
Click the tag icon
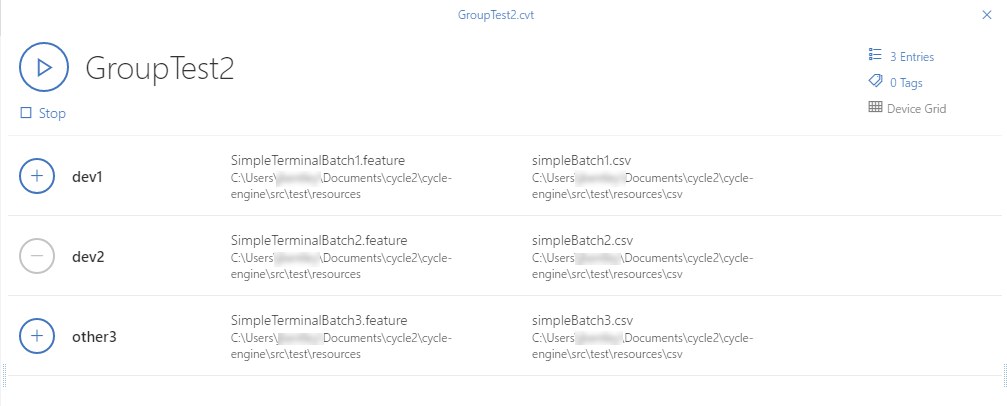[x=875, y=82]
